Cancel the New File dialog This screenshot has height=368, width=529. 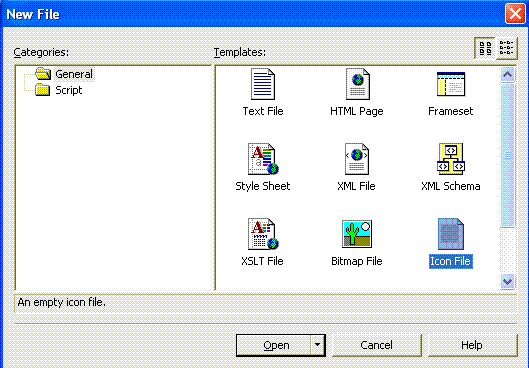pyautogui.click(x=377, y=345)
